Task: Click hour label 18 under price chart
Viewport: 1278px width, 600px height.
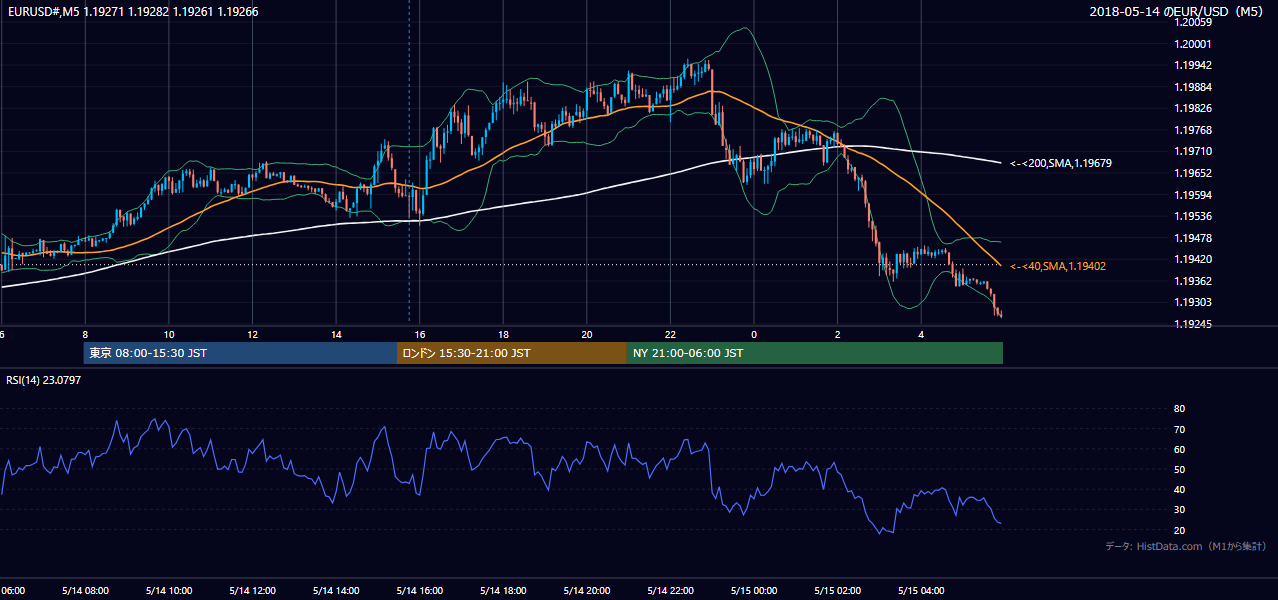Action: tap(504, 334)
